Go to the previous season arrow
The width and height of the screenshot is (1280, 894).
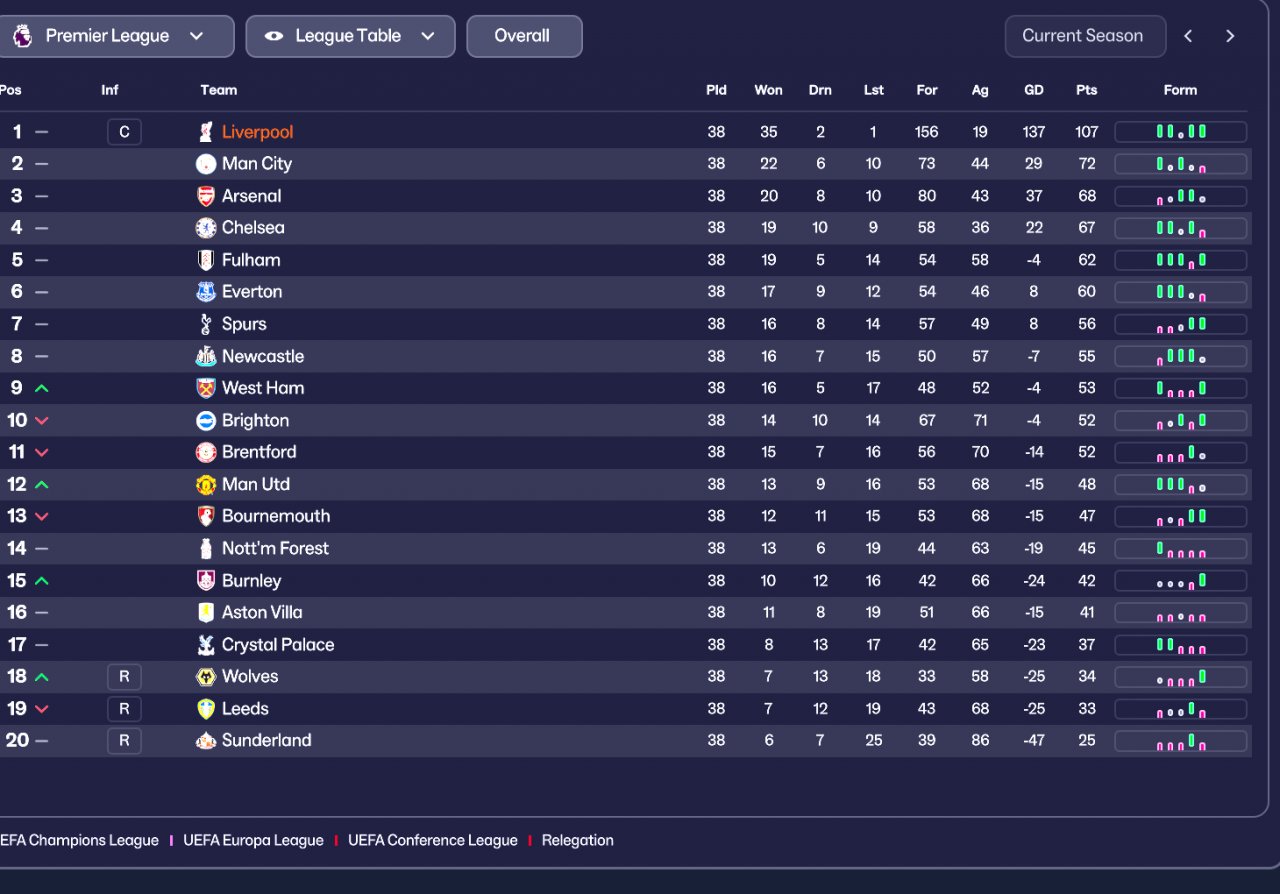1188,36
